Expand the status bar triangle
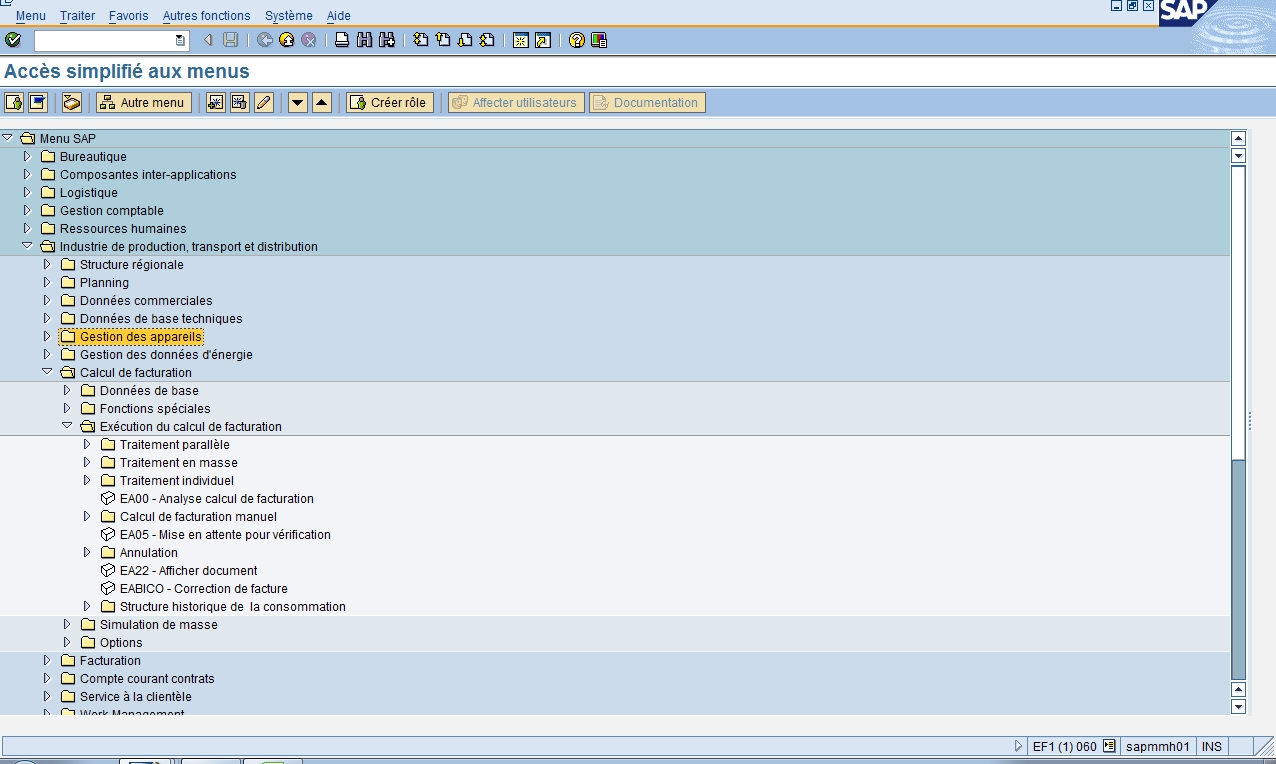 (1019, 746)
